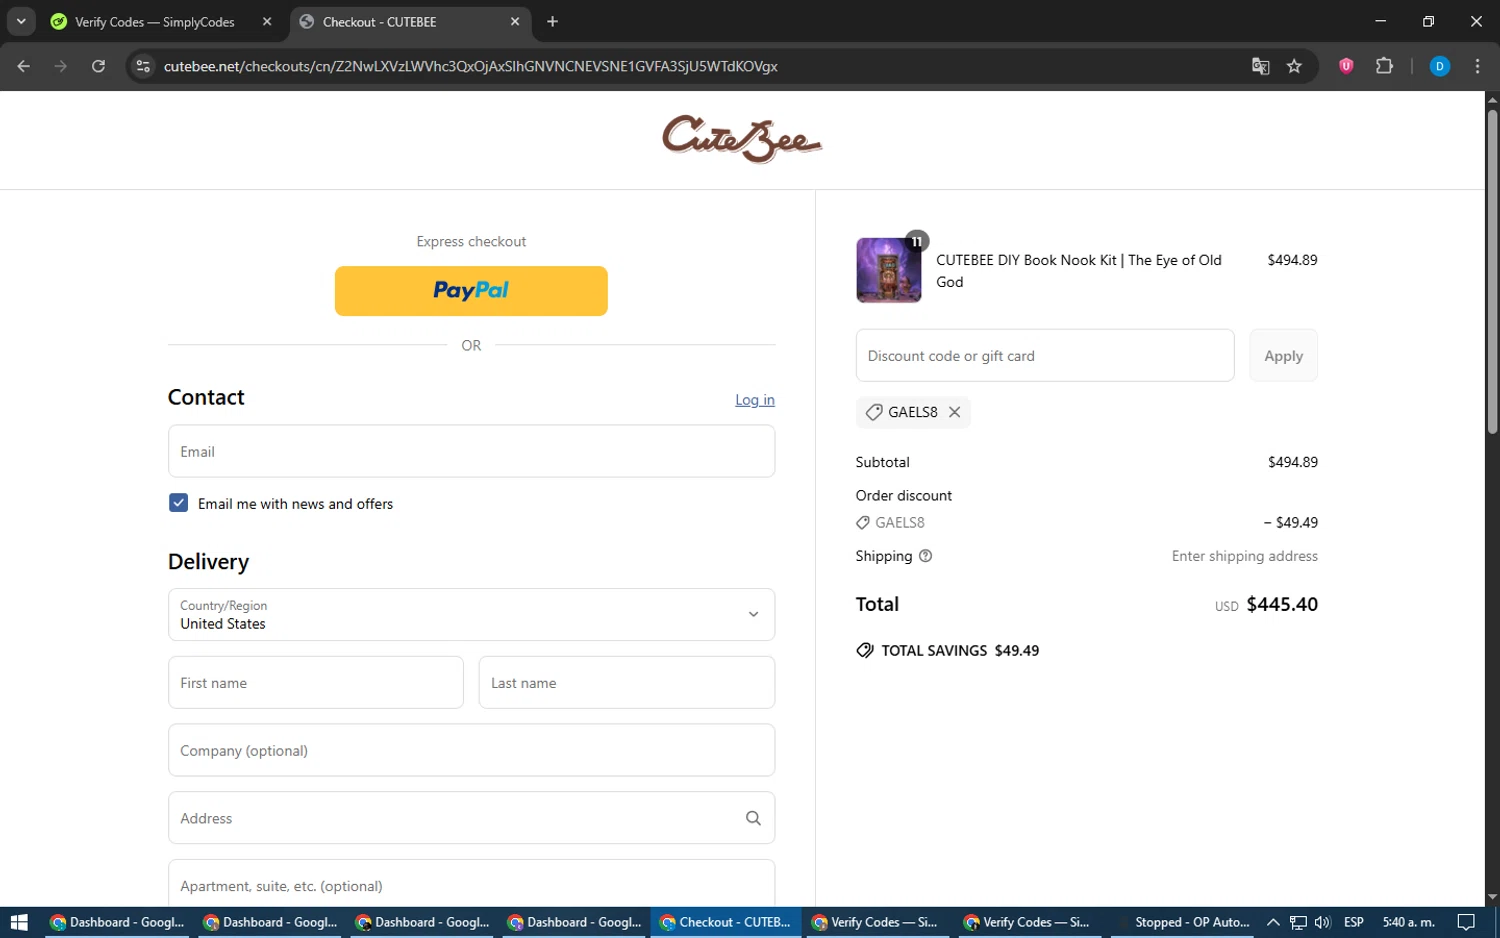The width and height of the screenshot is (1500, 938).
Task: Click the browser forward arrow
Action: 61,66
